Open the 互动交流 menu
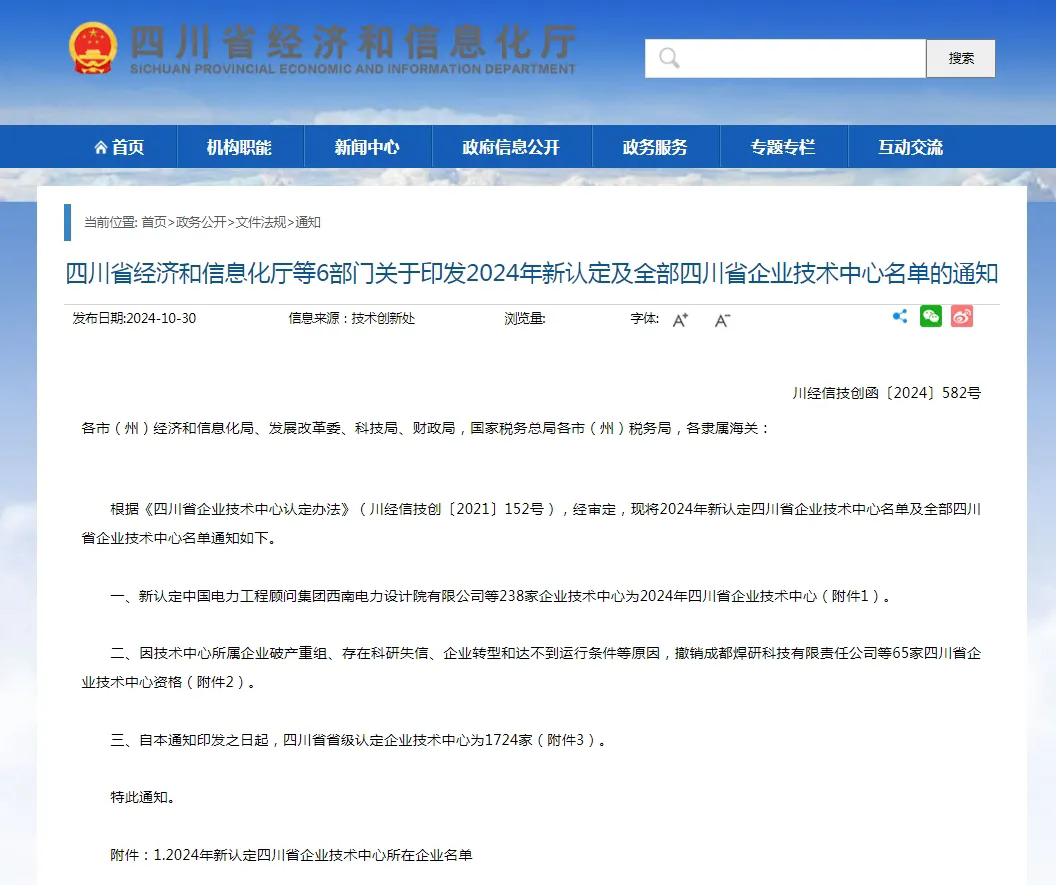This screenshot has height=885, width=1056. coord(910,147)
